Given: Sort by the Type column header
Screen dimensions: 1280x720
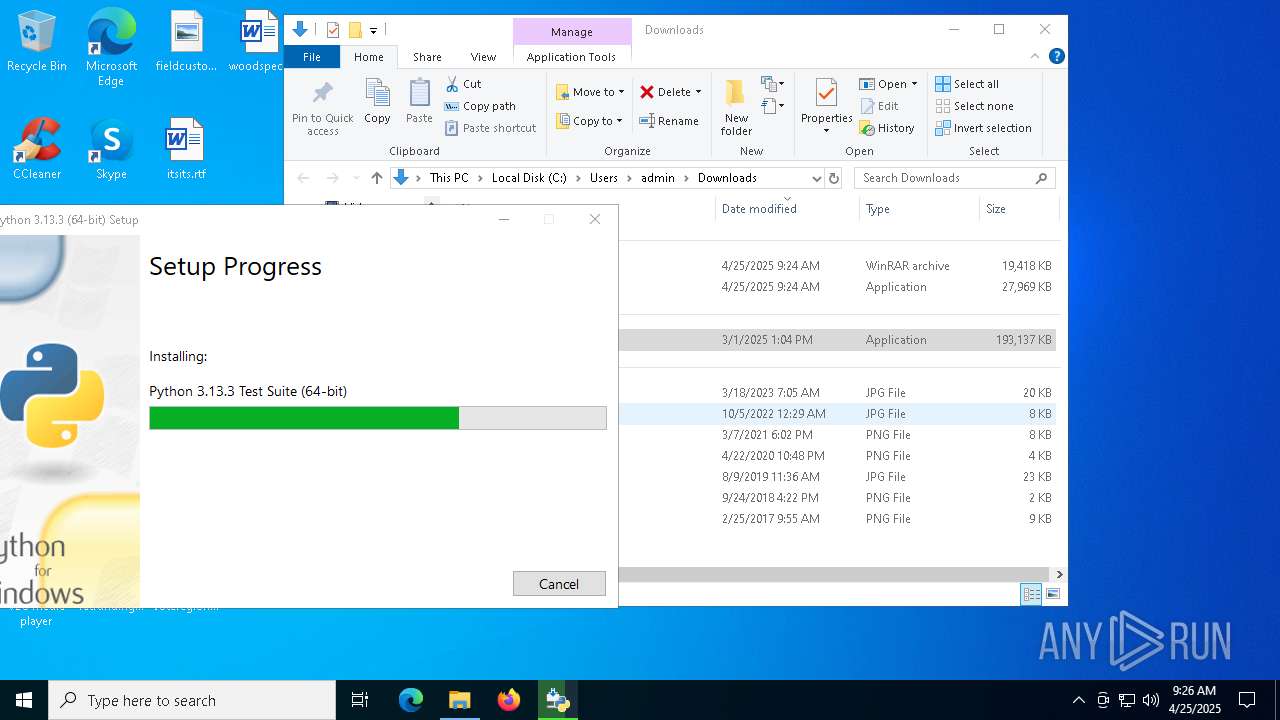Looking at the screenshot, I should (918, 209).
